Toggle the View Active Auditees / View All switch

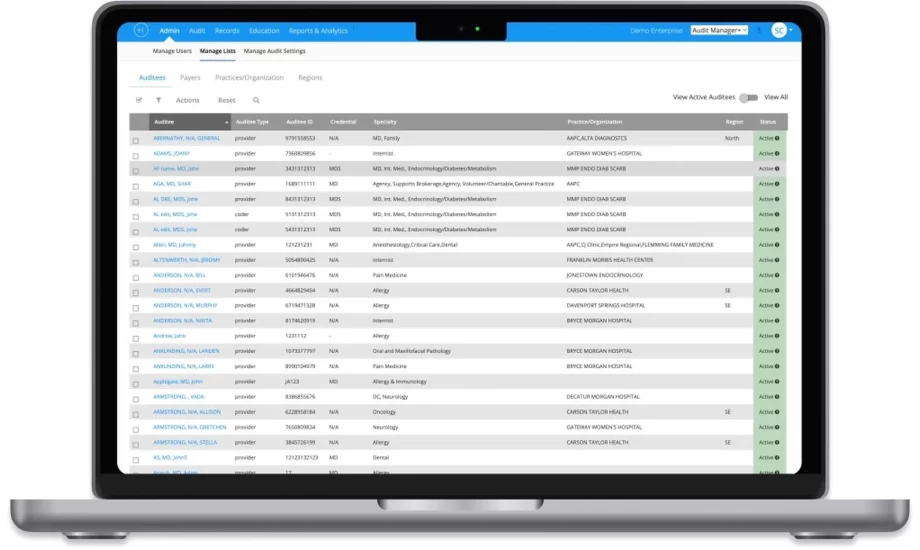coord(749,97)
